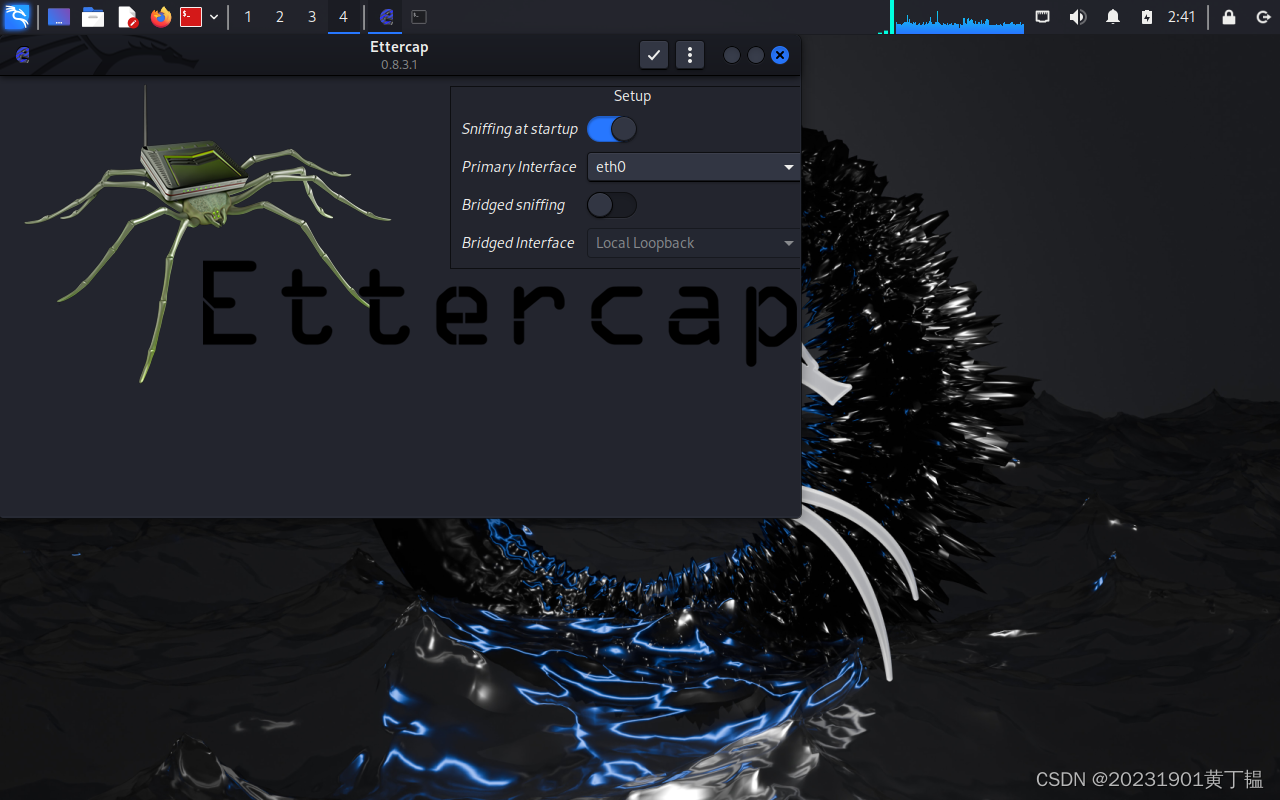This screenshot has width=1280, height=800.
Task: Launch Firefox browser from panel
Action: (x=161, y=17)
